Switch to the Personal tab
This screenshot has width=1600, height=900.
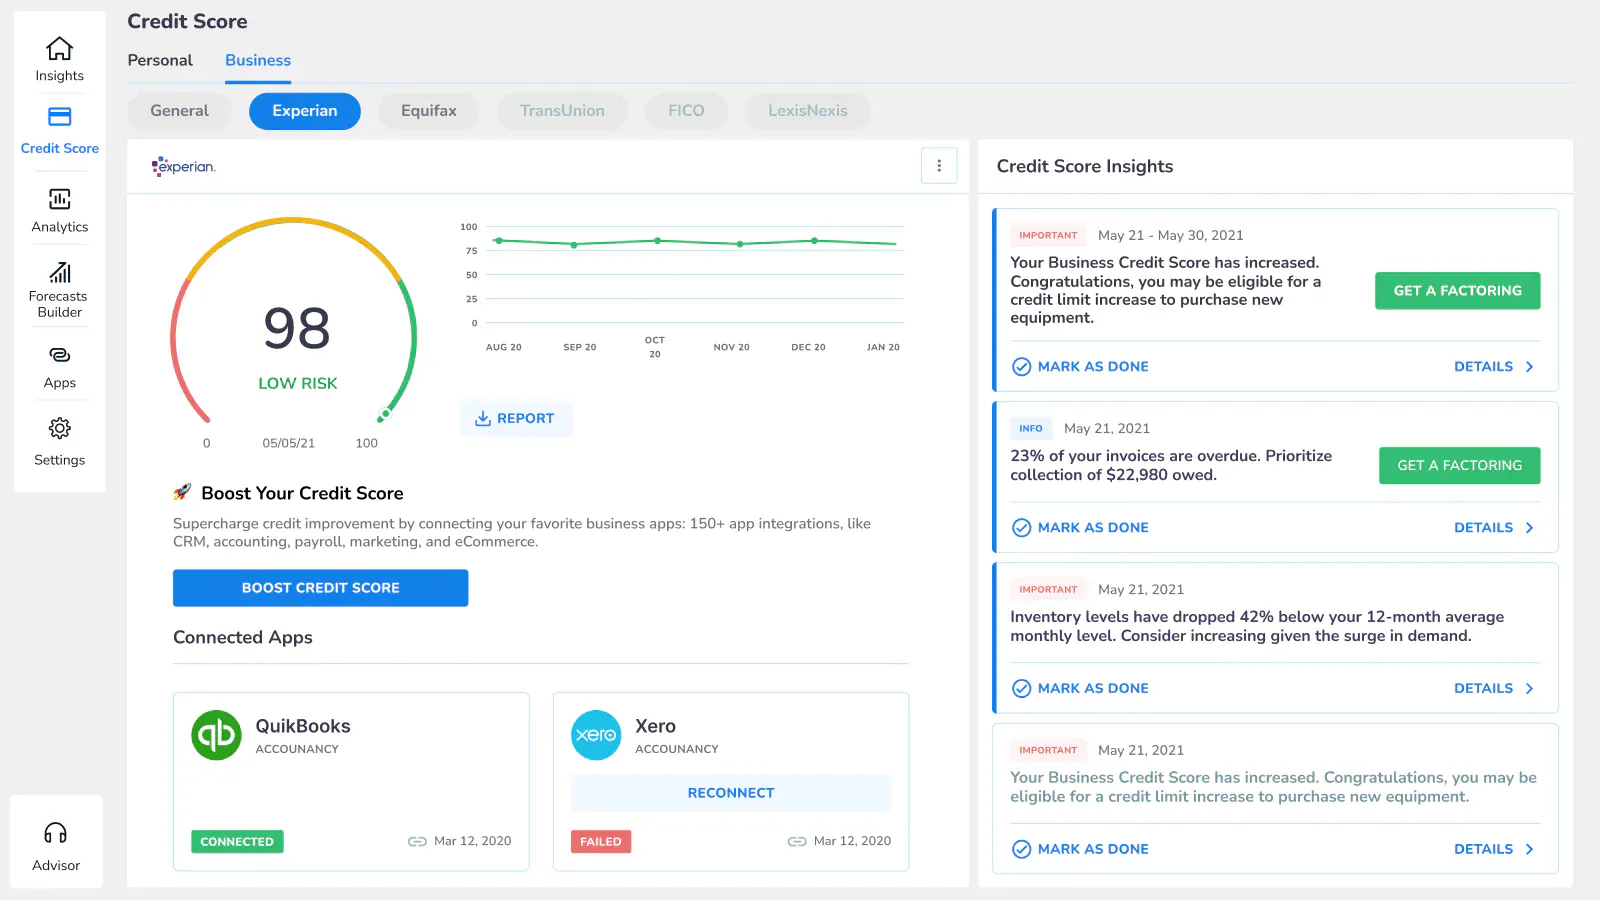[160, 60]
